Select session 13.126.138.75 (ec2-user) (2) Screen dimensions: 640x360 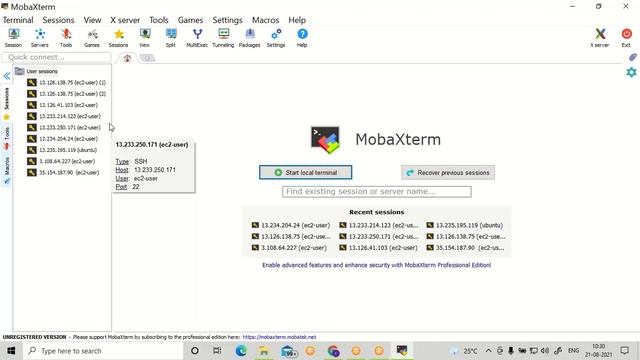[67, 93]
